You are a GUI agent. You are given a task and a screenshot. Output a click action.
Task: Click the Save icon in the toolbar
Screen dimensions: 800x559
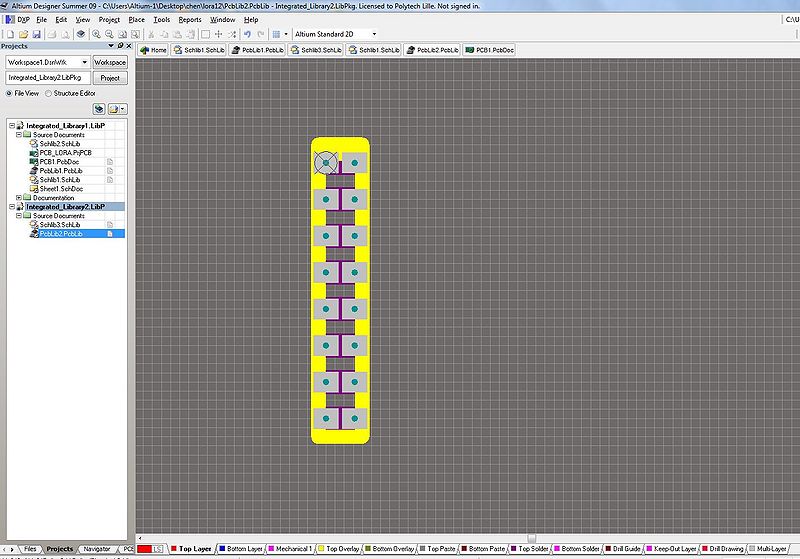pyautogui.click(x=33, y=33)
